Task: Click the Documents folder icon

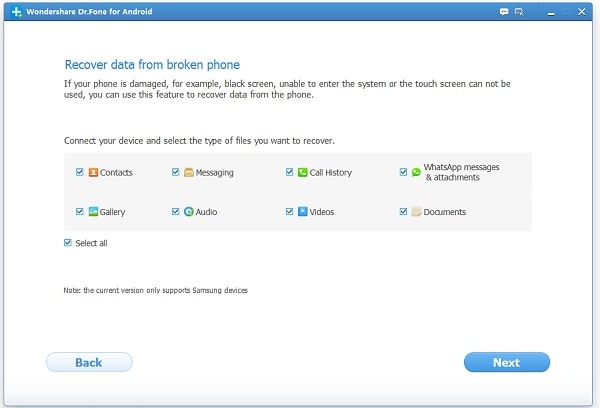Action: coord(416,212)
